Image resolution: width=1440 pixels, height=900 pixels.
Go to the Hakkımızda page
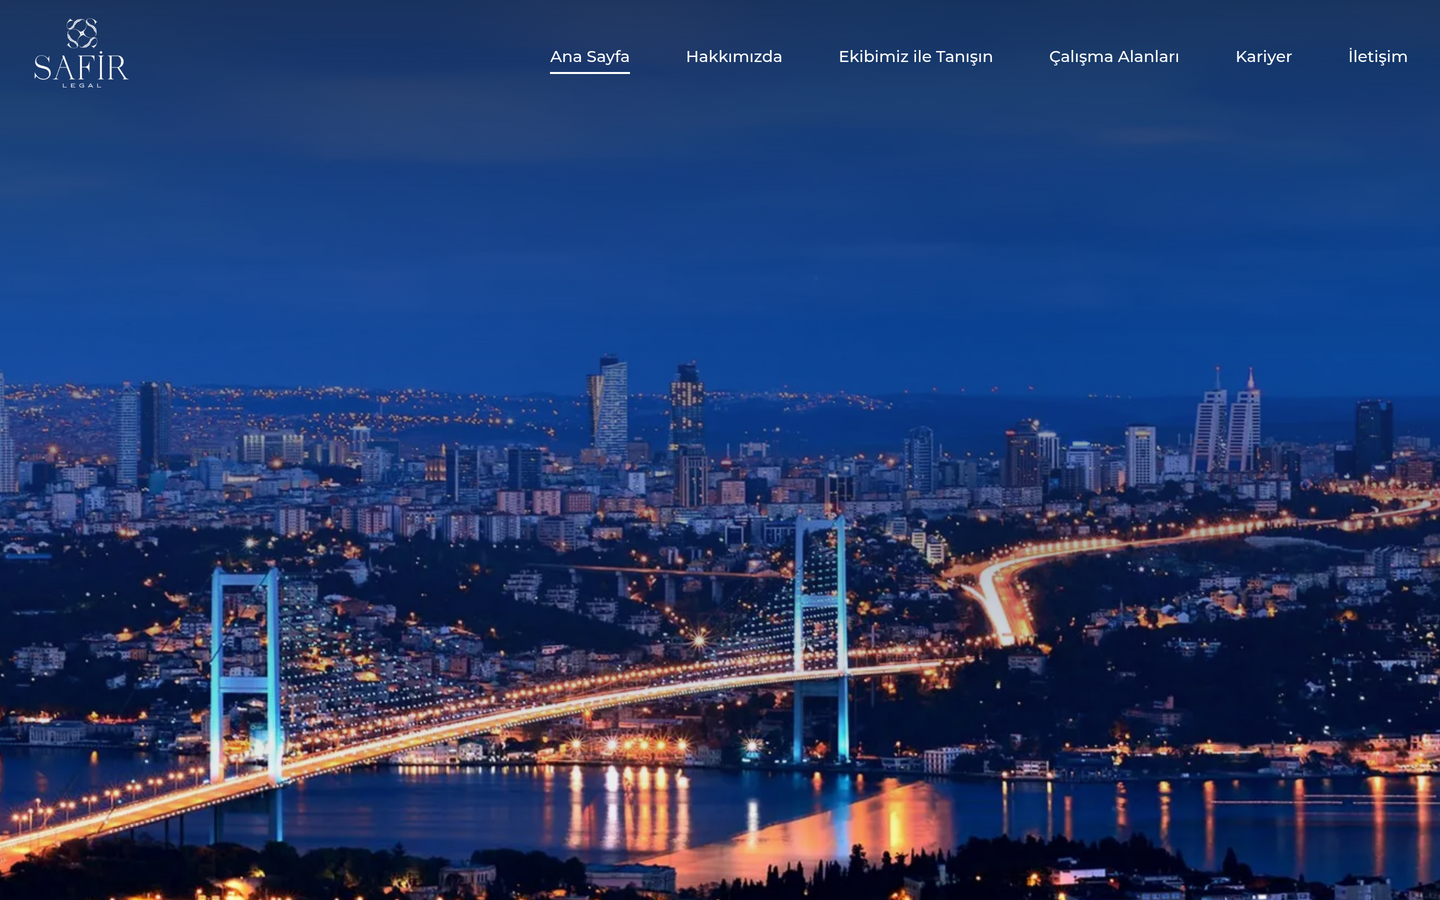(x=734, y=57)
